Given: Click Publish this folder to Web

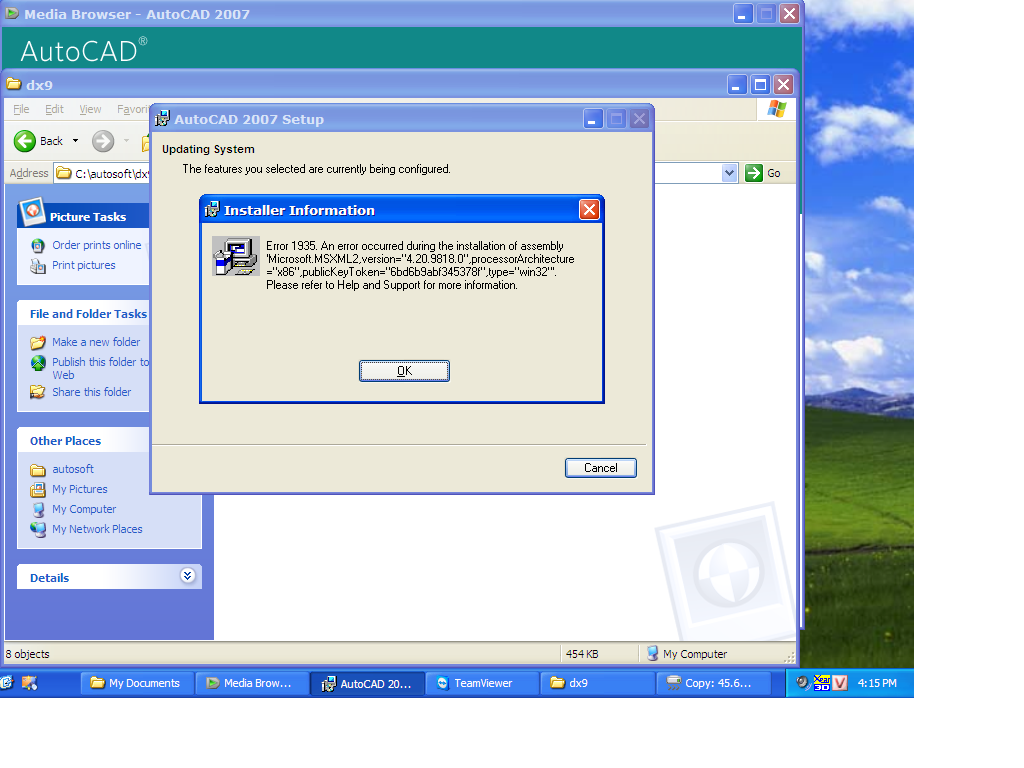Looking at the screenshot, I should (100, 368).
